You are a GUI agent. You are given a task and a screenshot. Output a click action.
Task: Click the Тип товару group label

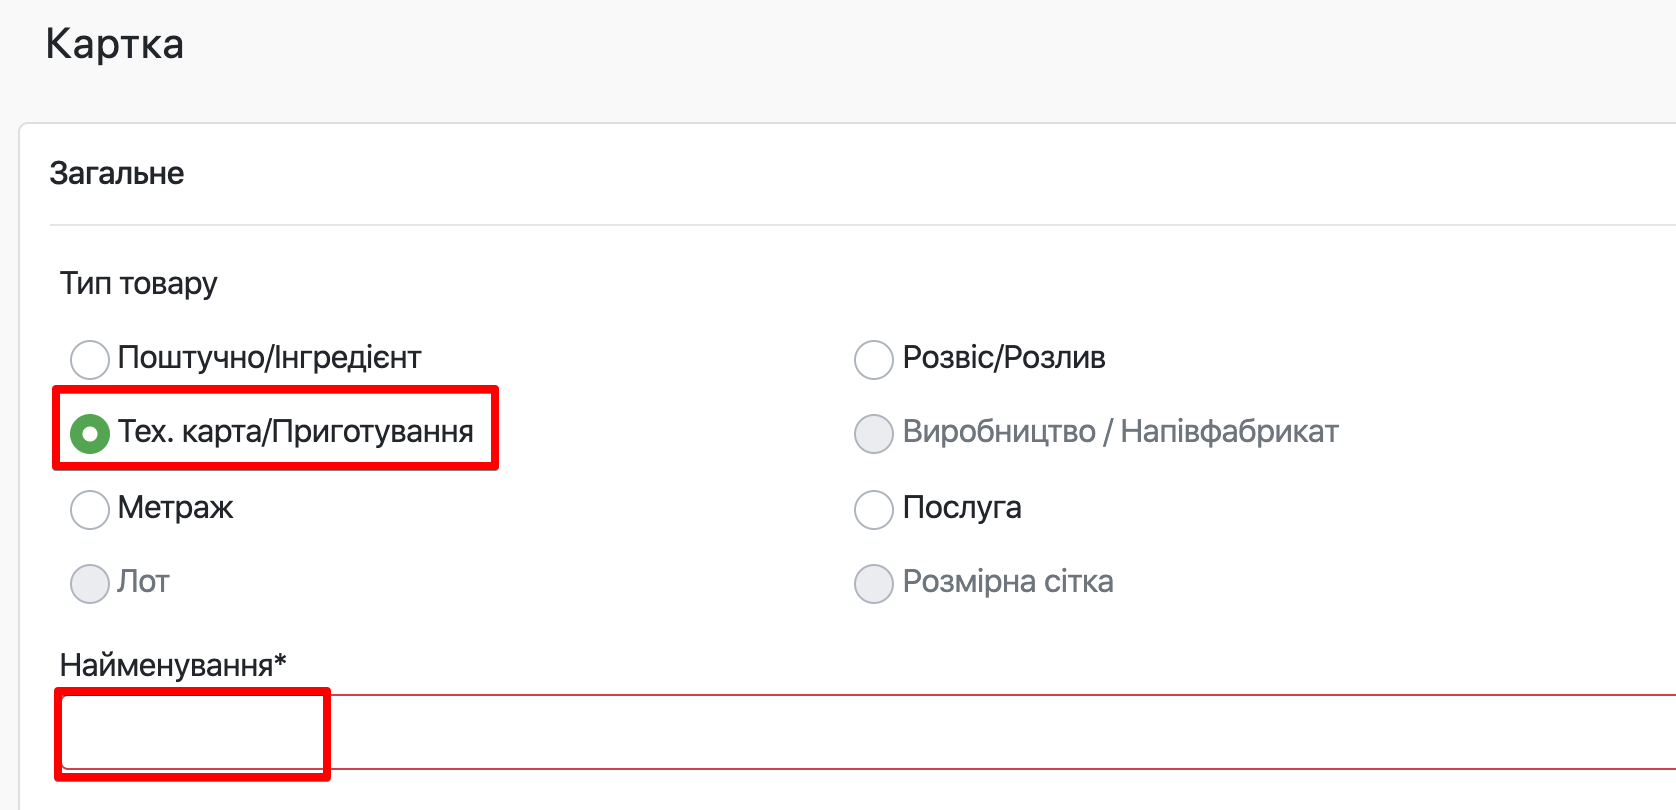click(138, 283)
